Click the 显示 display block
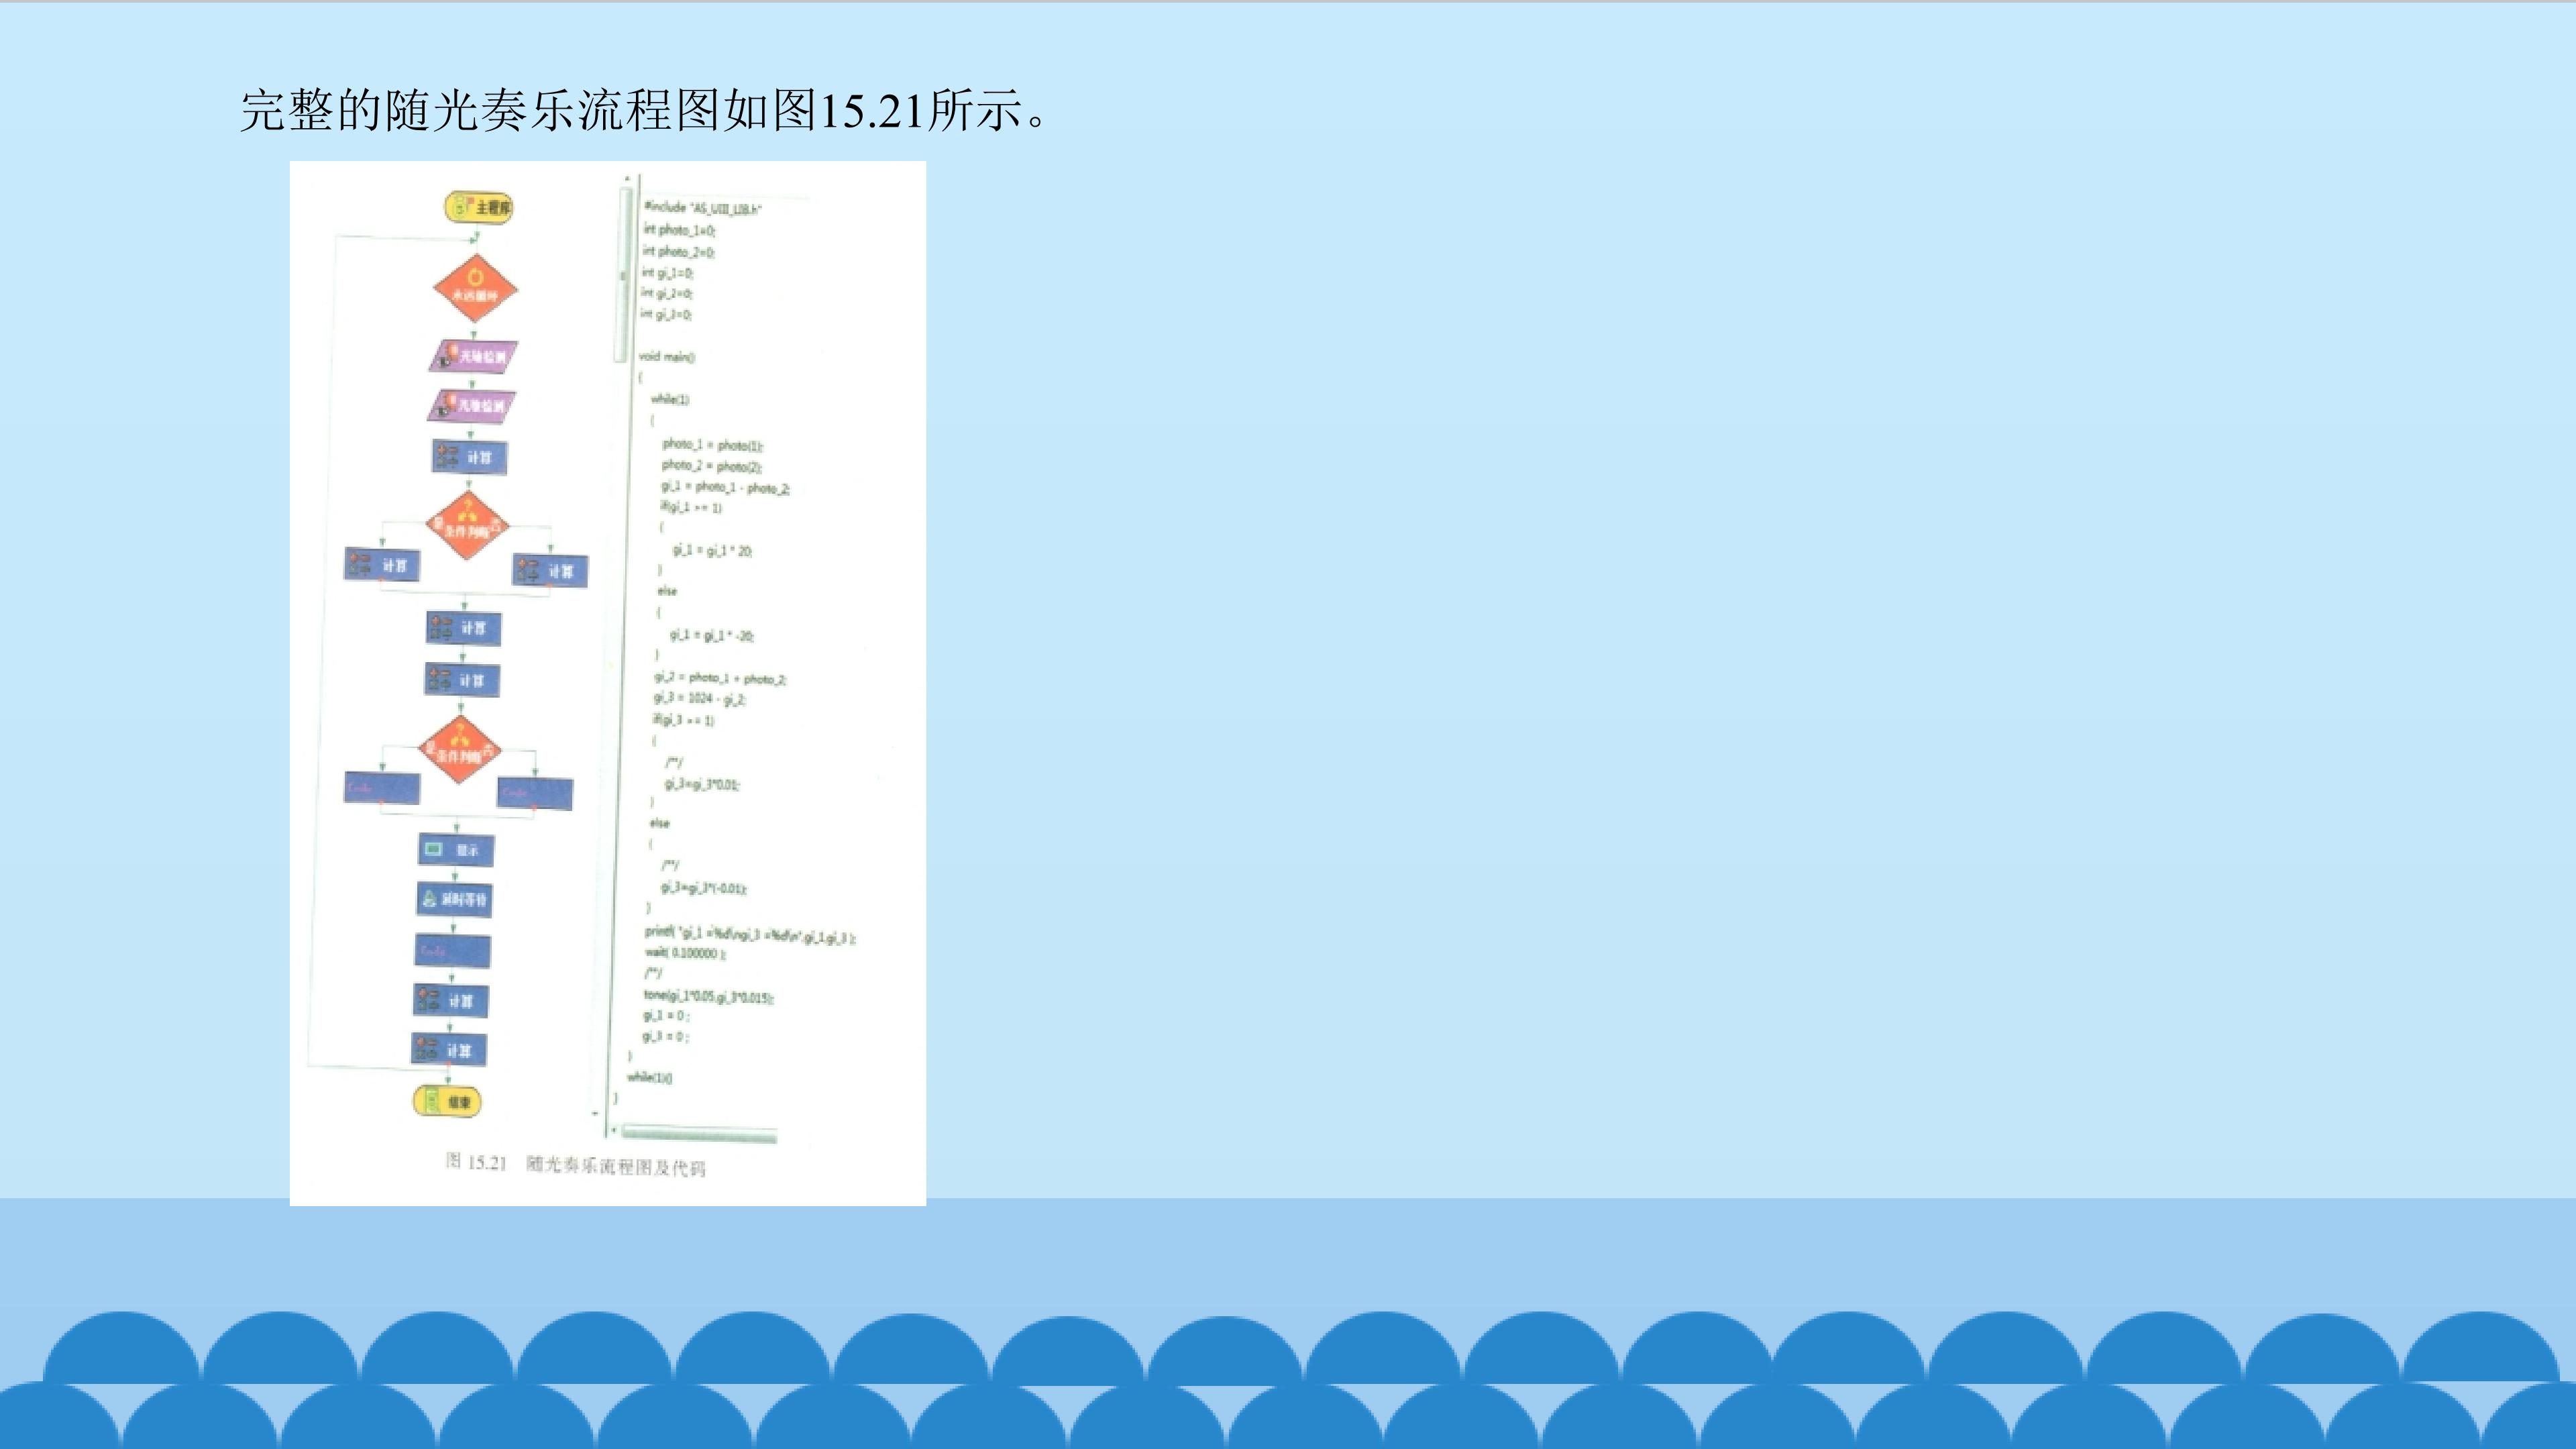The width and height of the screenshot is (2576, 1449). tap(455, 850)
